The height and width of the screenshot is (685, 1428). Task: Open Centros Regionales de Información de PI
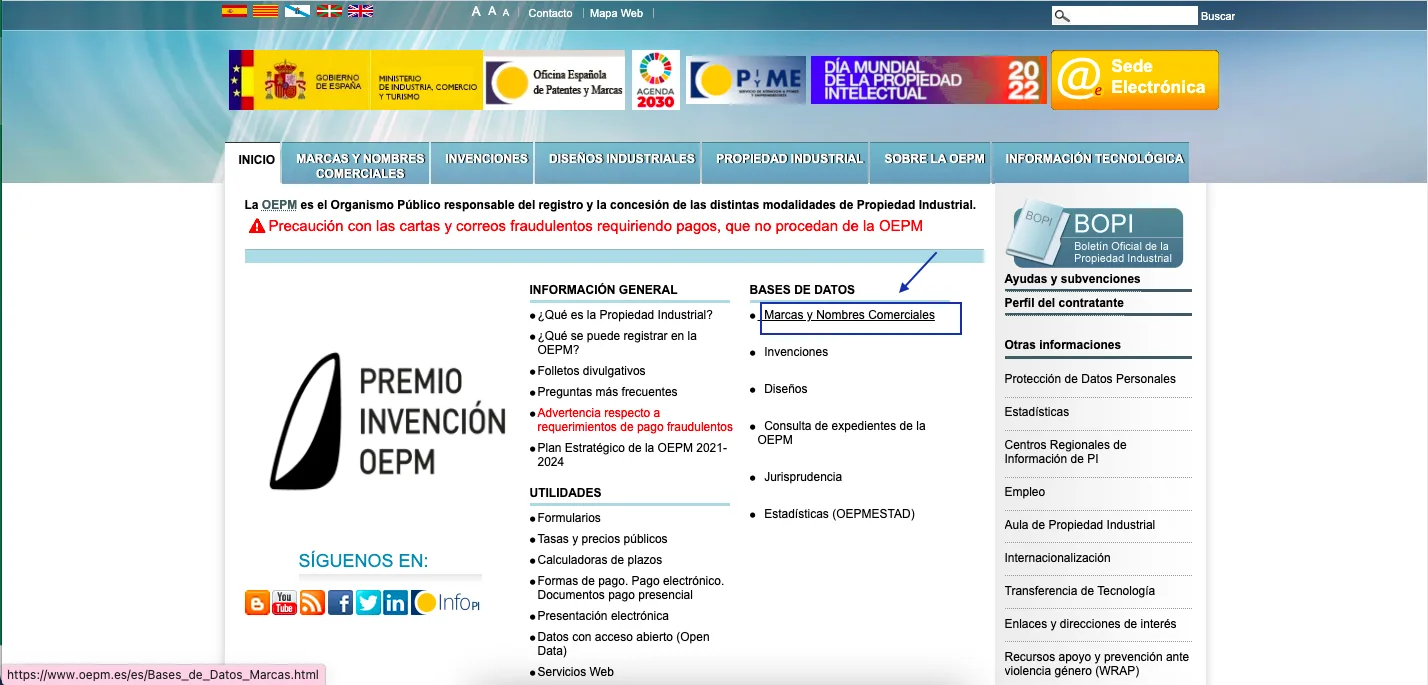(1066, 452)
